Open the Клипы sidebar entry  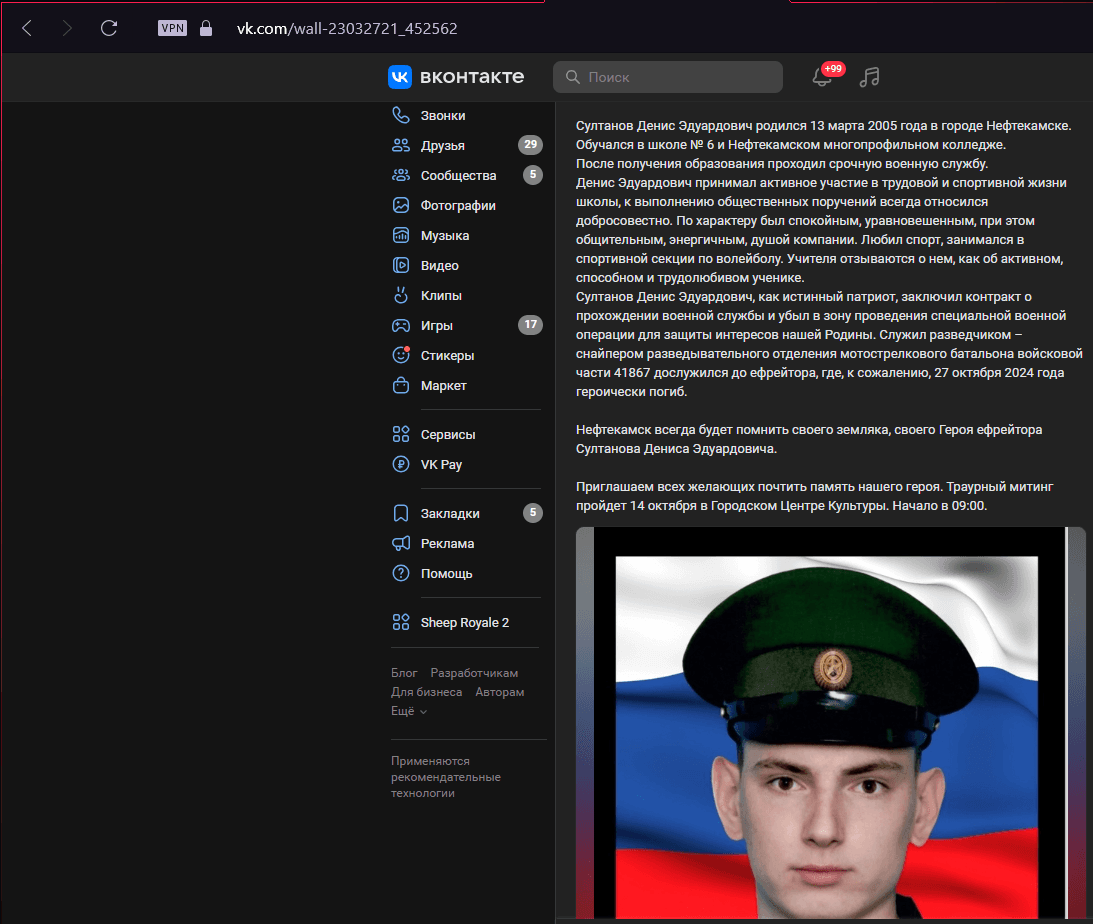pyautogui.click(x=441, y=295)
